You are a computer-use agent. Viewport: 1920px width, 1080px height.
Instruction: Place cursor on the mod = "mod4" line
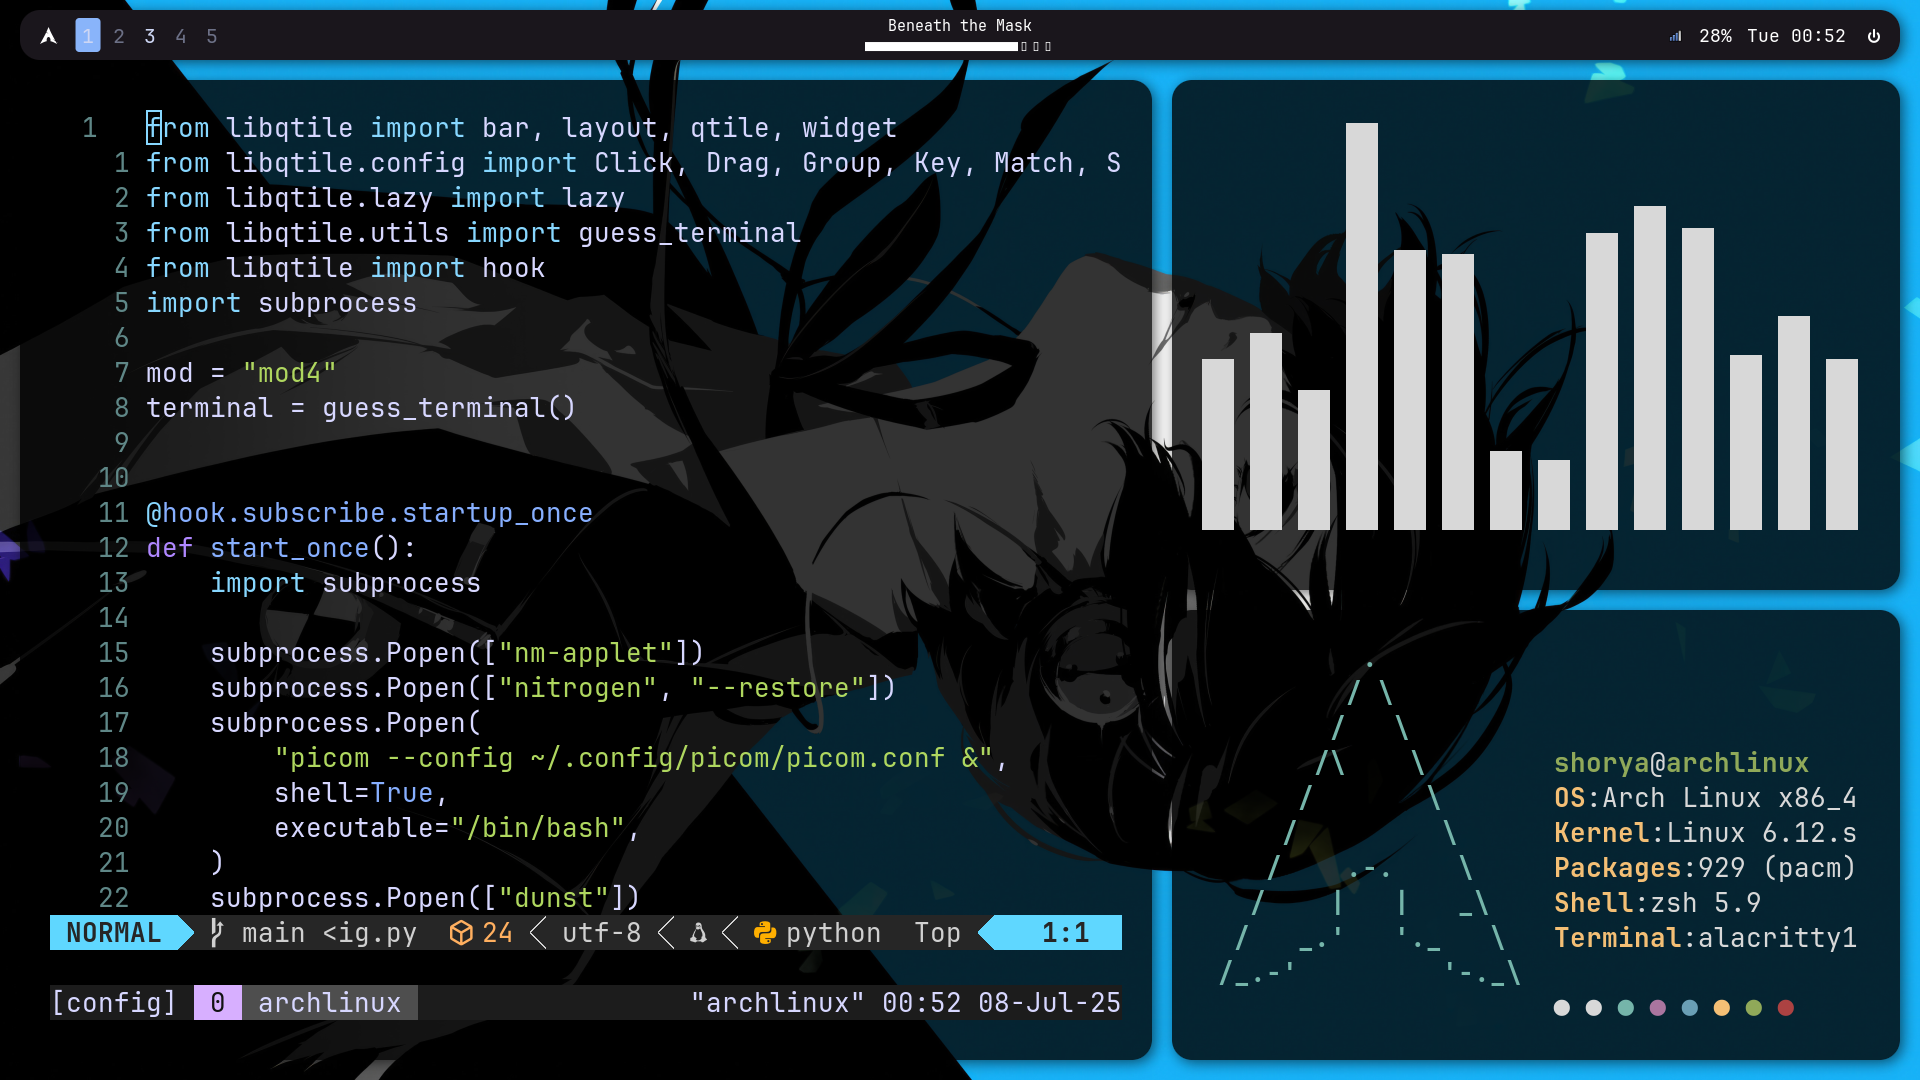241,373
